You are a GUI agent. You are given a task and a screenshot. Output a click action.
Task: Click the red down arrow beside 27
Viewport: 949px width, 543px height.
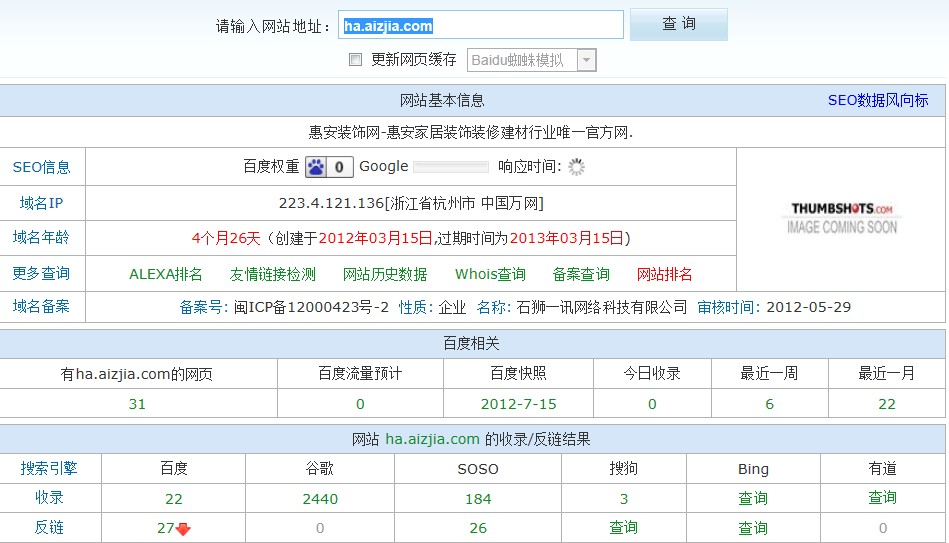[183, 529]
